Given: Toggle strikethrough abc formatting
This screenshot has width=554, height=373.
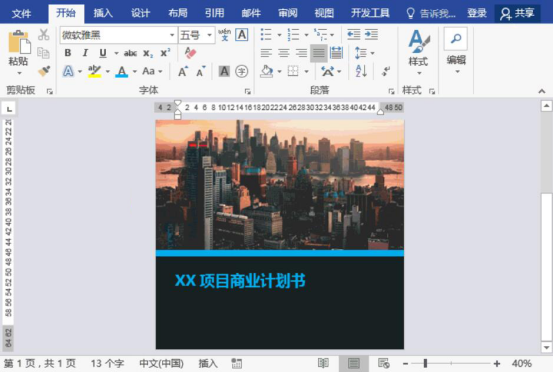Looking at the screenshot, I should pos(130,53).
